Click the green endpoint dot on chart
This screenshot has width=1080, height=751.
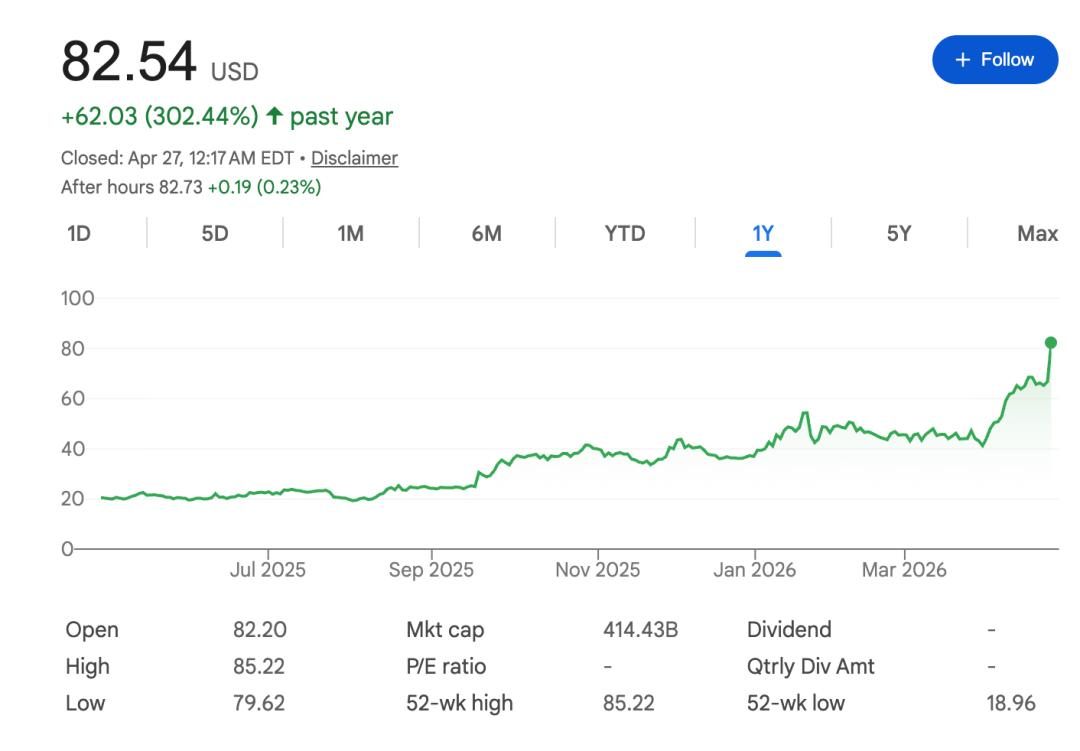(x=1050, y=343)
